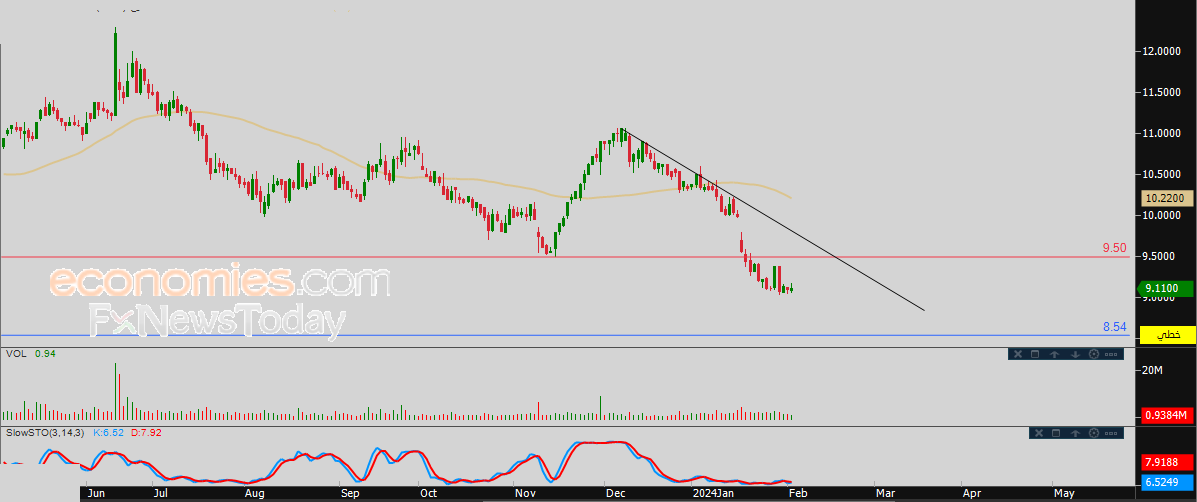Open more options for VOL panel
The width and height of the screenshot is (1197, 502).
tap(1111, 354)
